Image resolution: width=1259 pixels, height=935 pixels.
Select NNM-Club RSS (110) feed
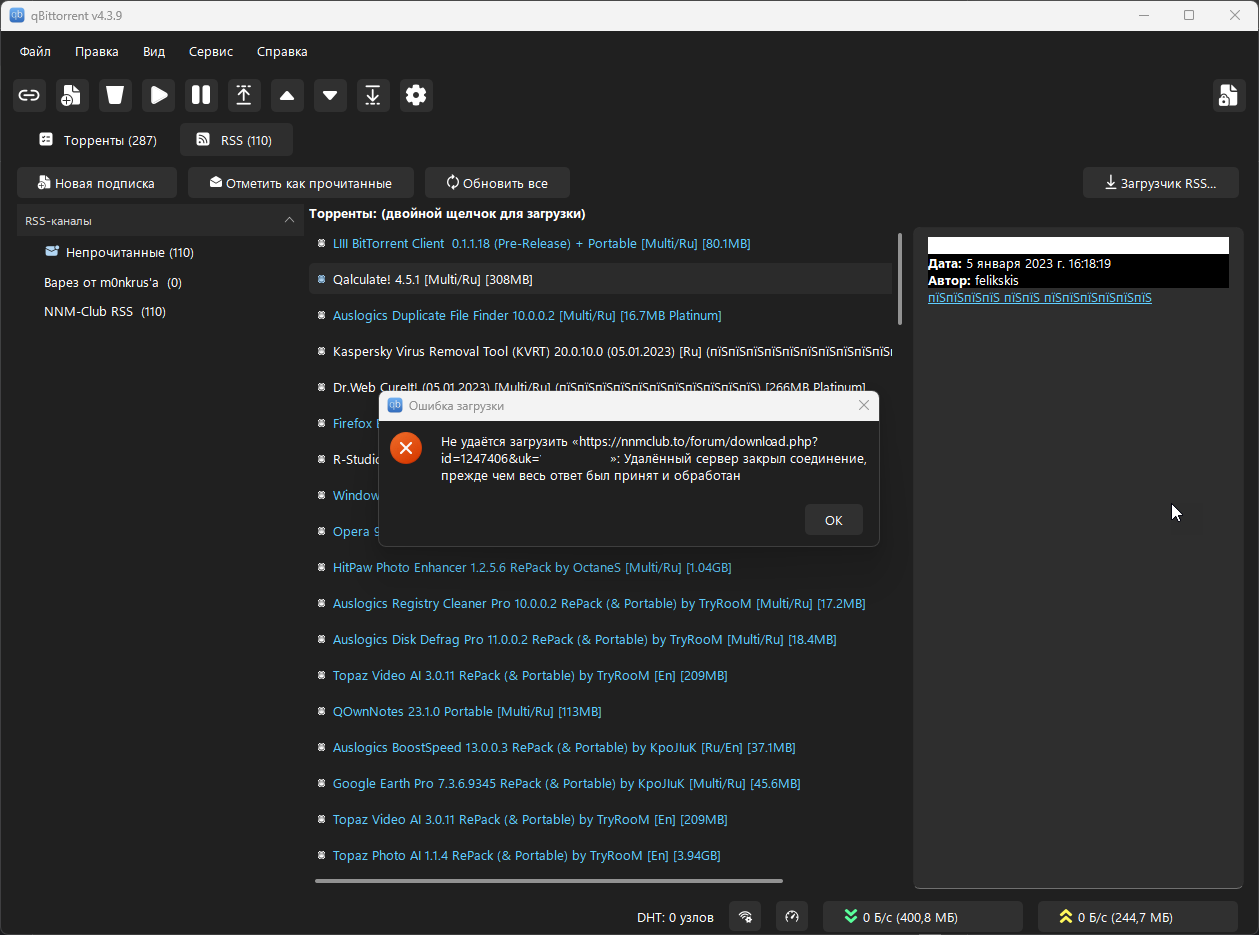(105, 311)
